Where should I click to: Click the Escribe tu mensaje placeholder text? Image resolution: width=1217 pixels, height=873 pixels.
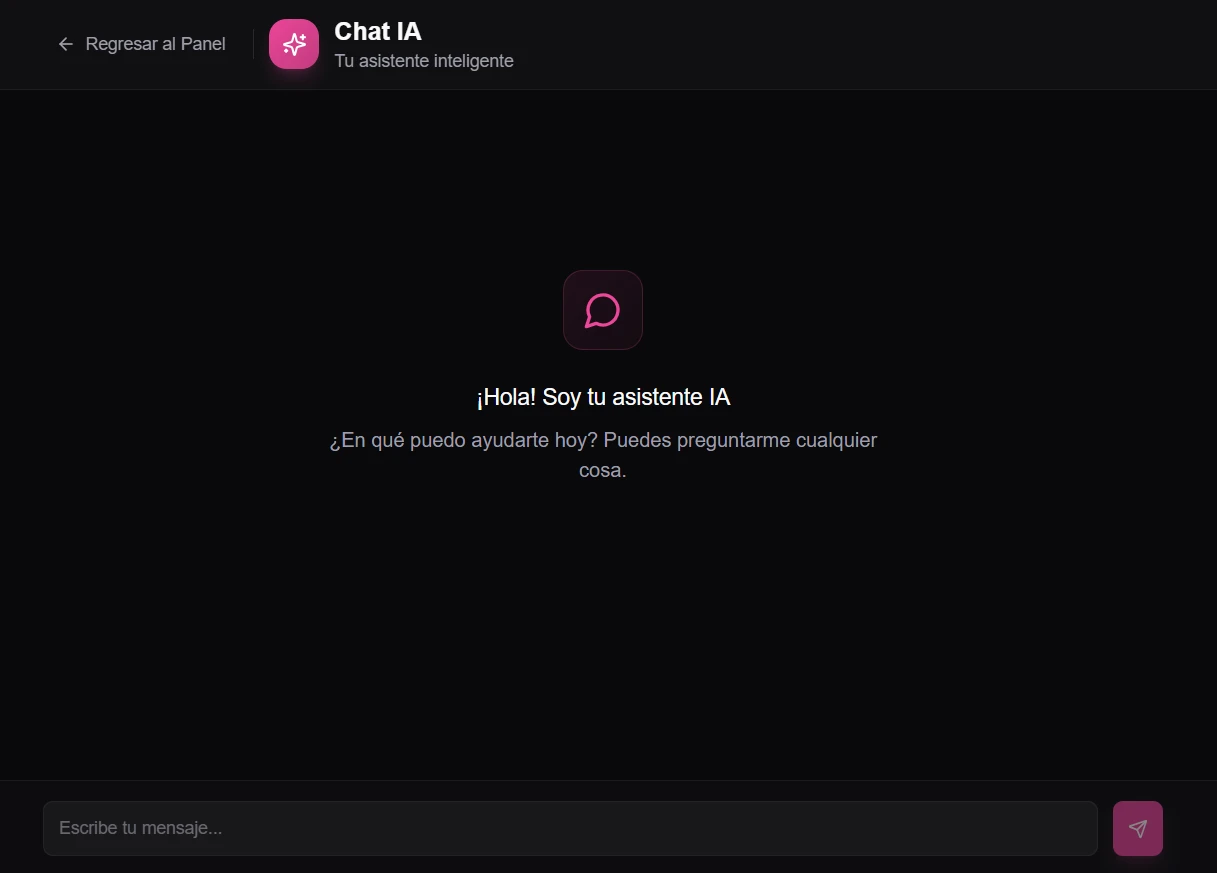click(141, 828)
